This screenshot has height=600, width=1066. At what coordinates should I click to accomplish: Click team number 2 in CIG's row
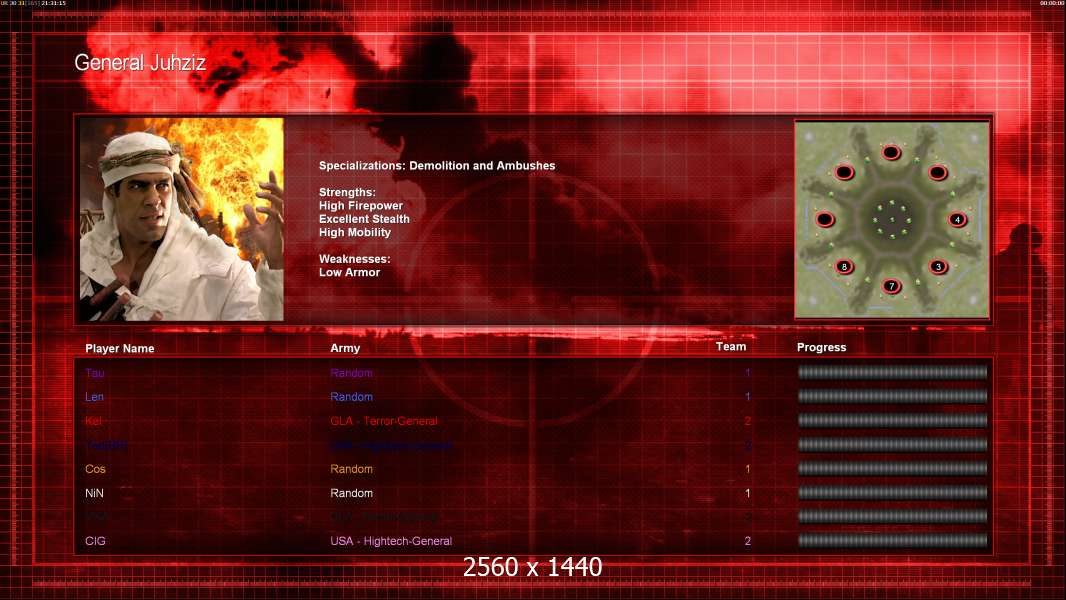pyautogui.click(x=747, y=542)
